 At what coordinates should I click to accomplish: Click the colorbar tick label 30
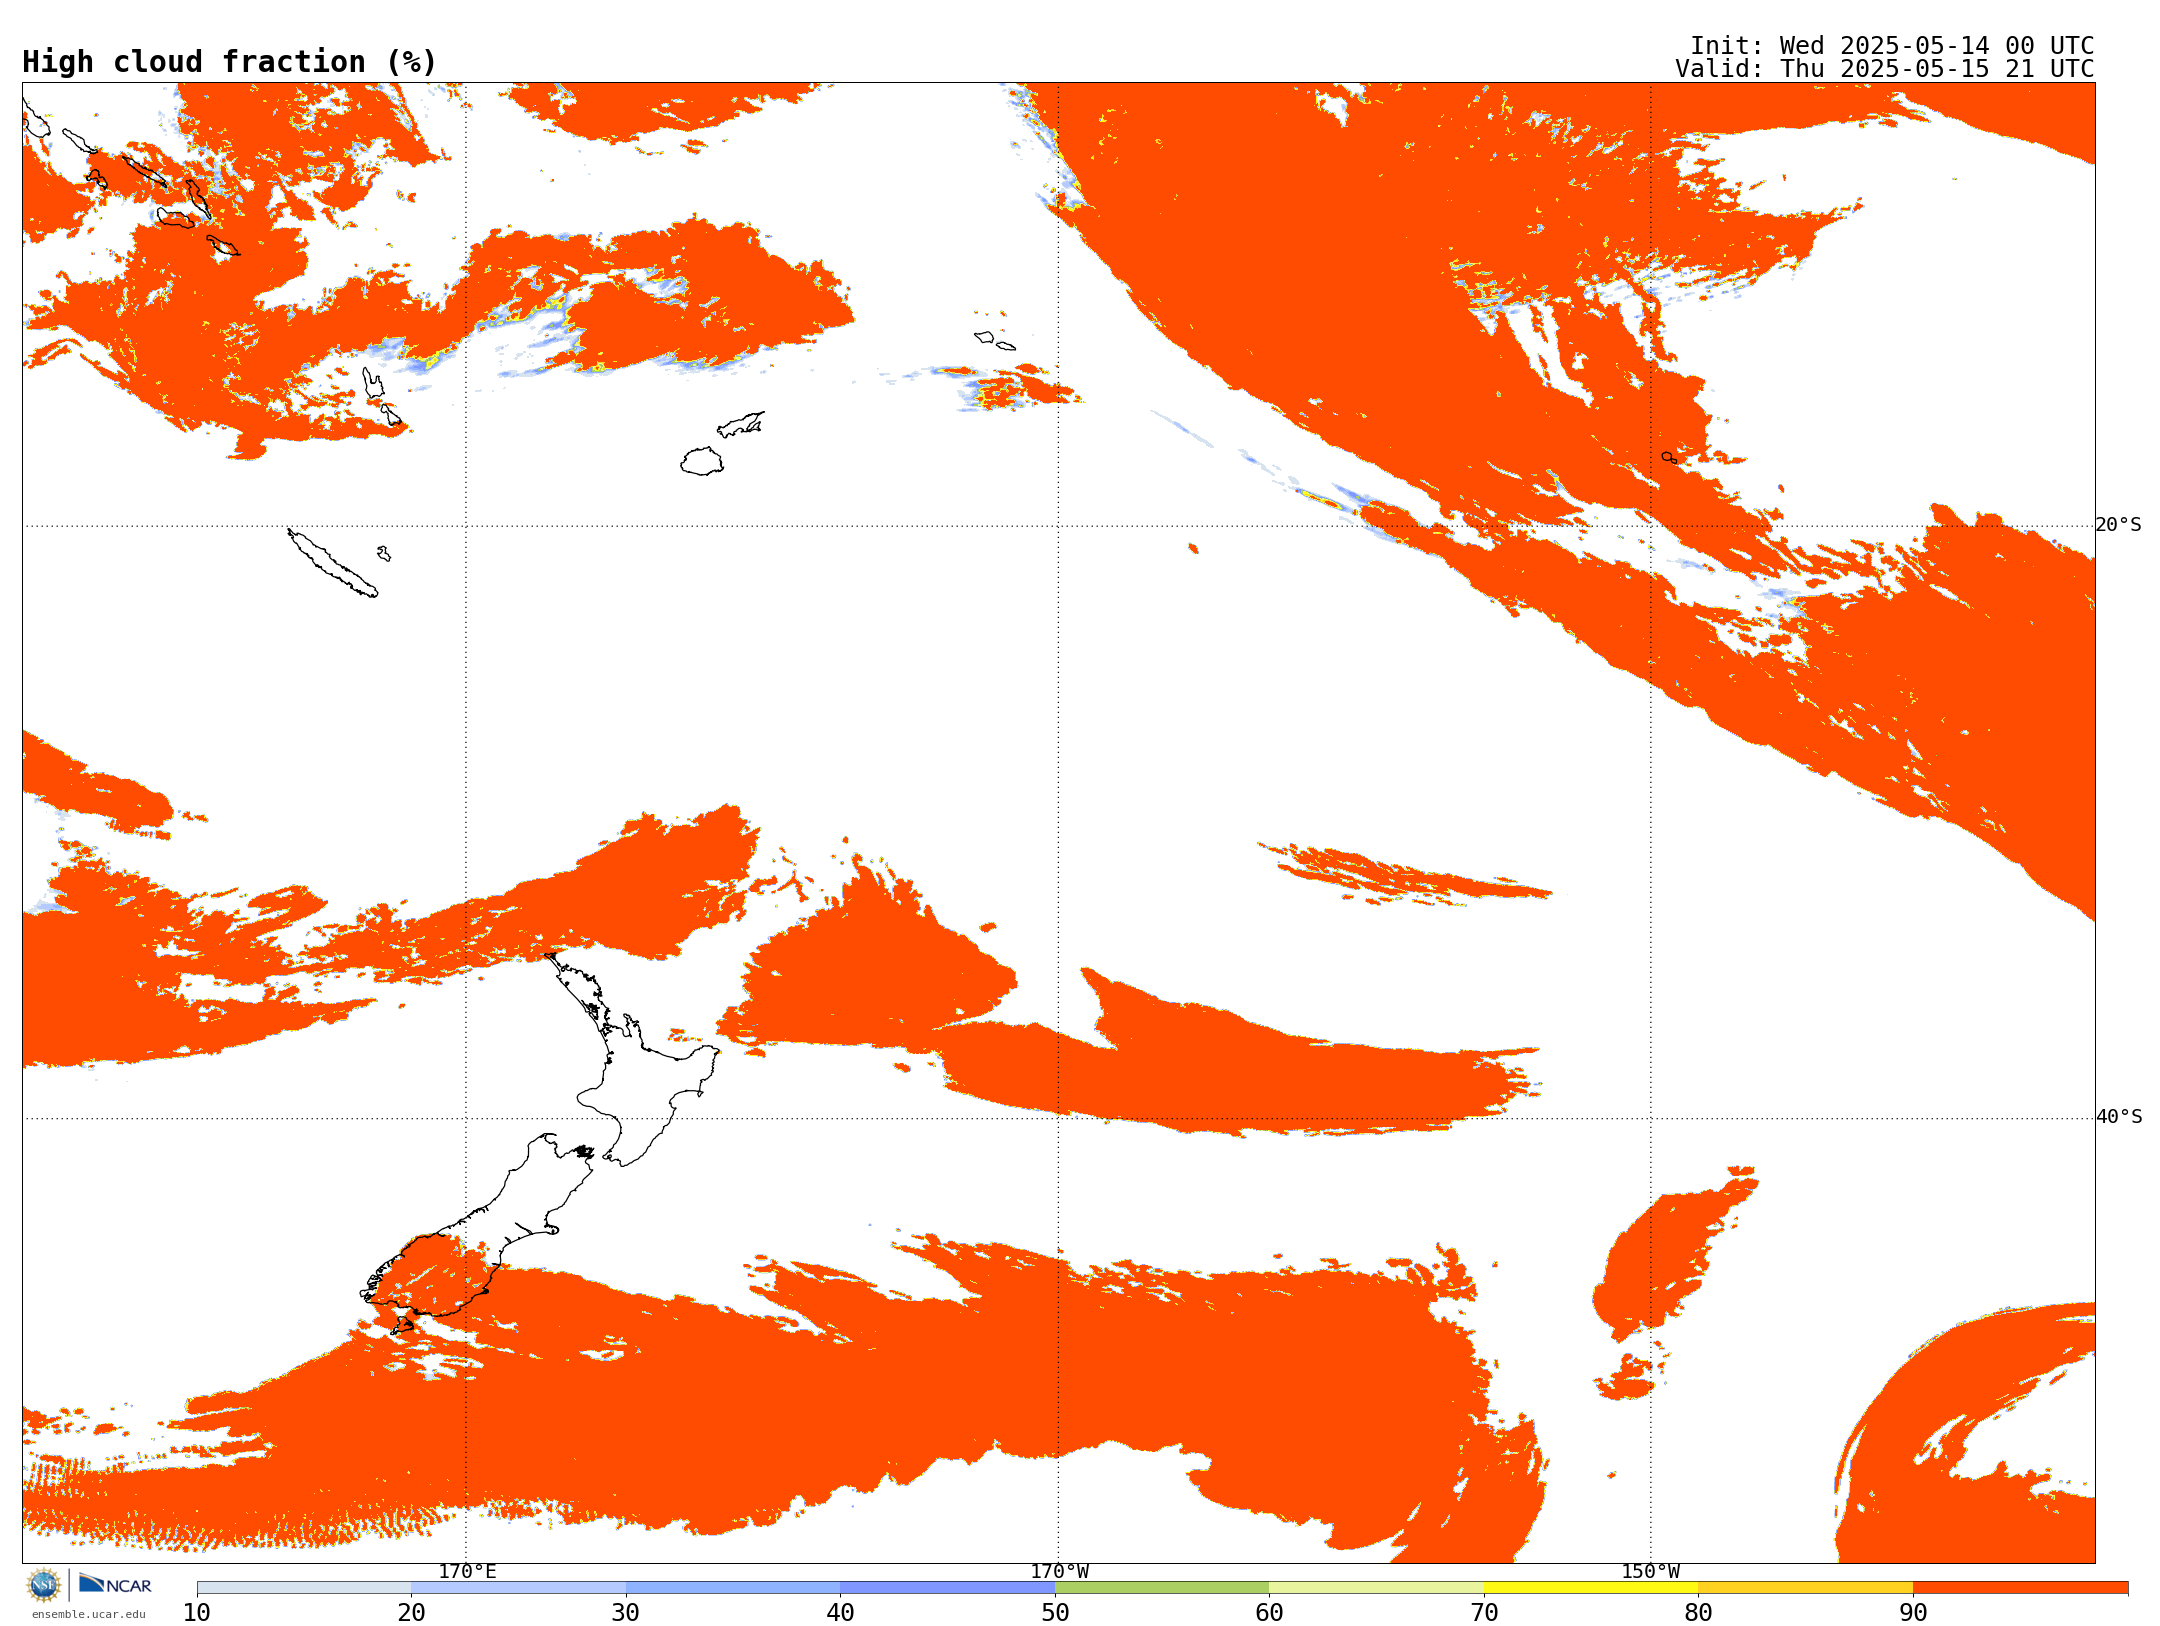(626, 1613)
